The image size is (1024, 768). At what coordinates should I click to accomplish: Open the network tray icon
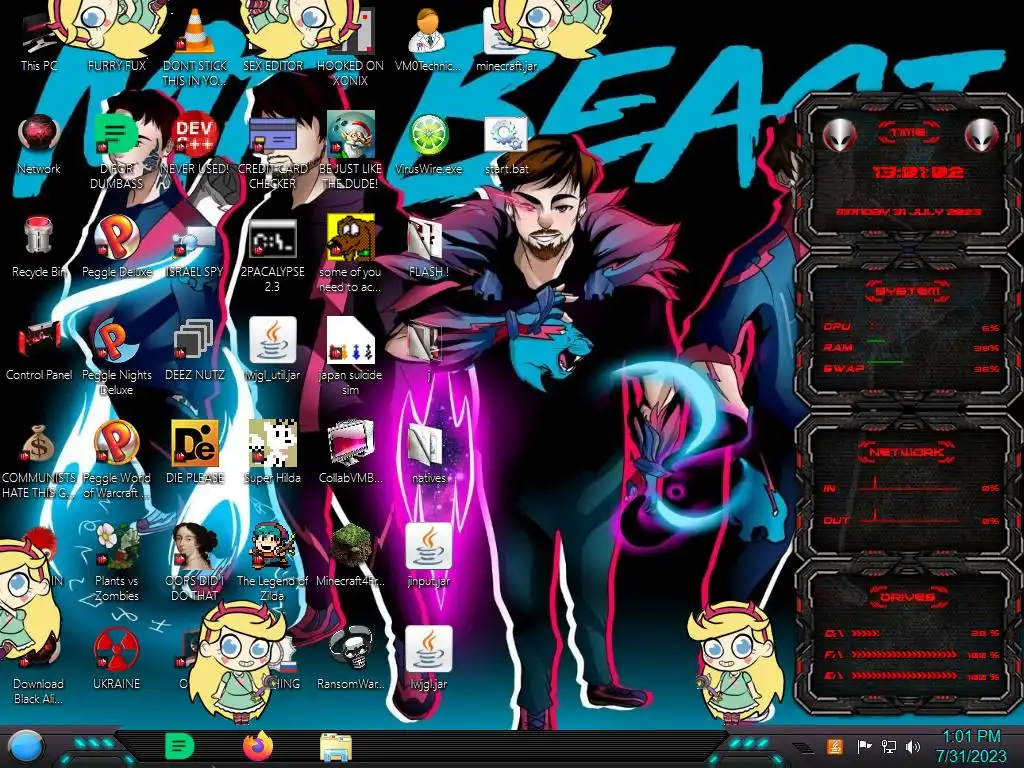[x=889, y=746]
